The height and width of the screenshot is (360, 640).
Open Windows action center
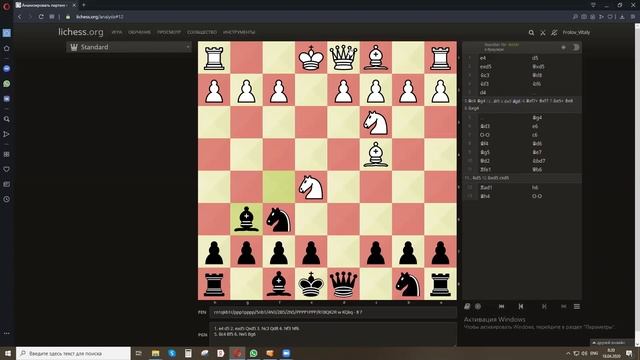pos(629,353)
